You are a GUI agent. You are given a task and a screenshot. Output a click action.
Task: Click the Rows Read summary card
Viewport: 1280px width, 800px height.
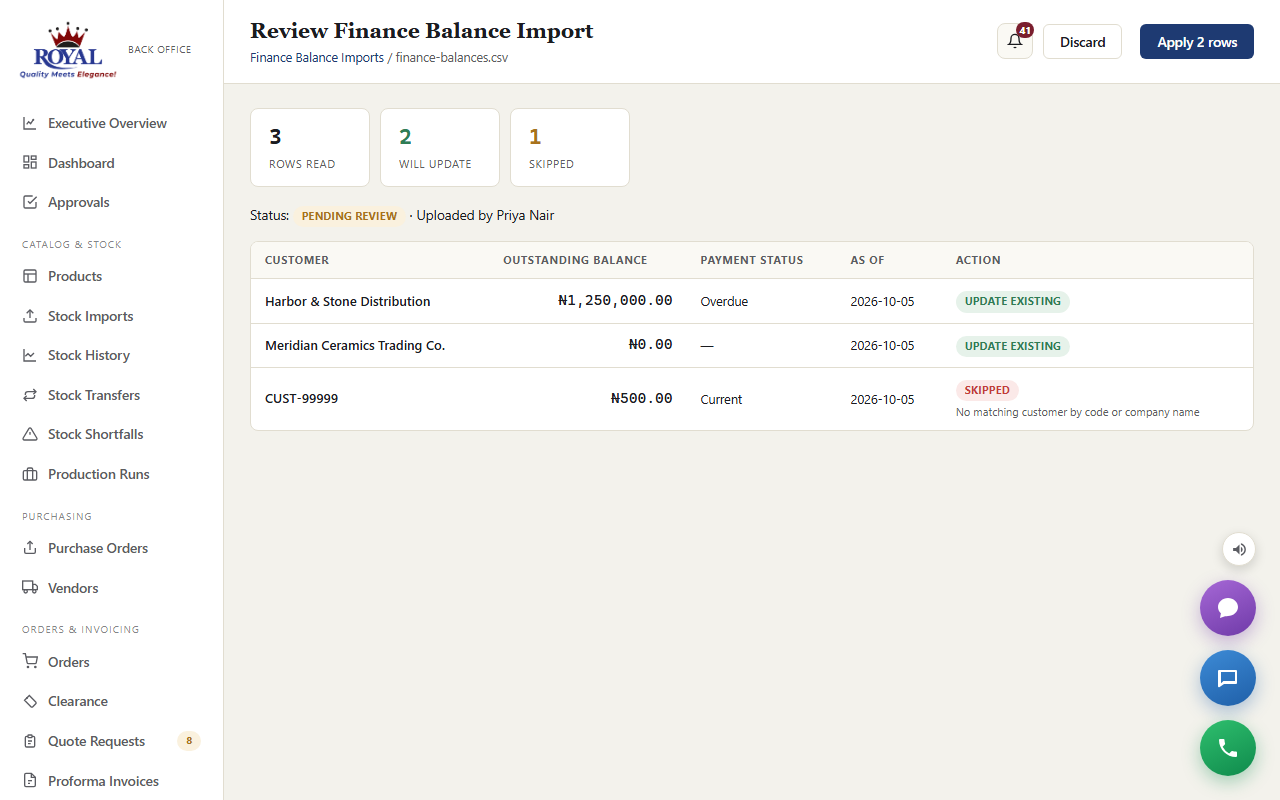310,147
